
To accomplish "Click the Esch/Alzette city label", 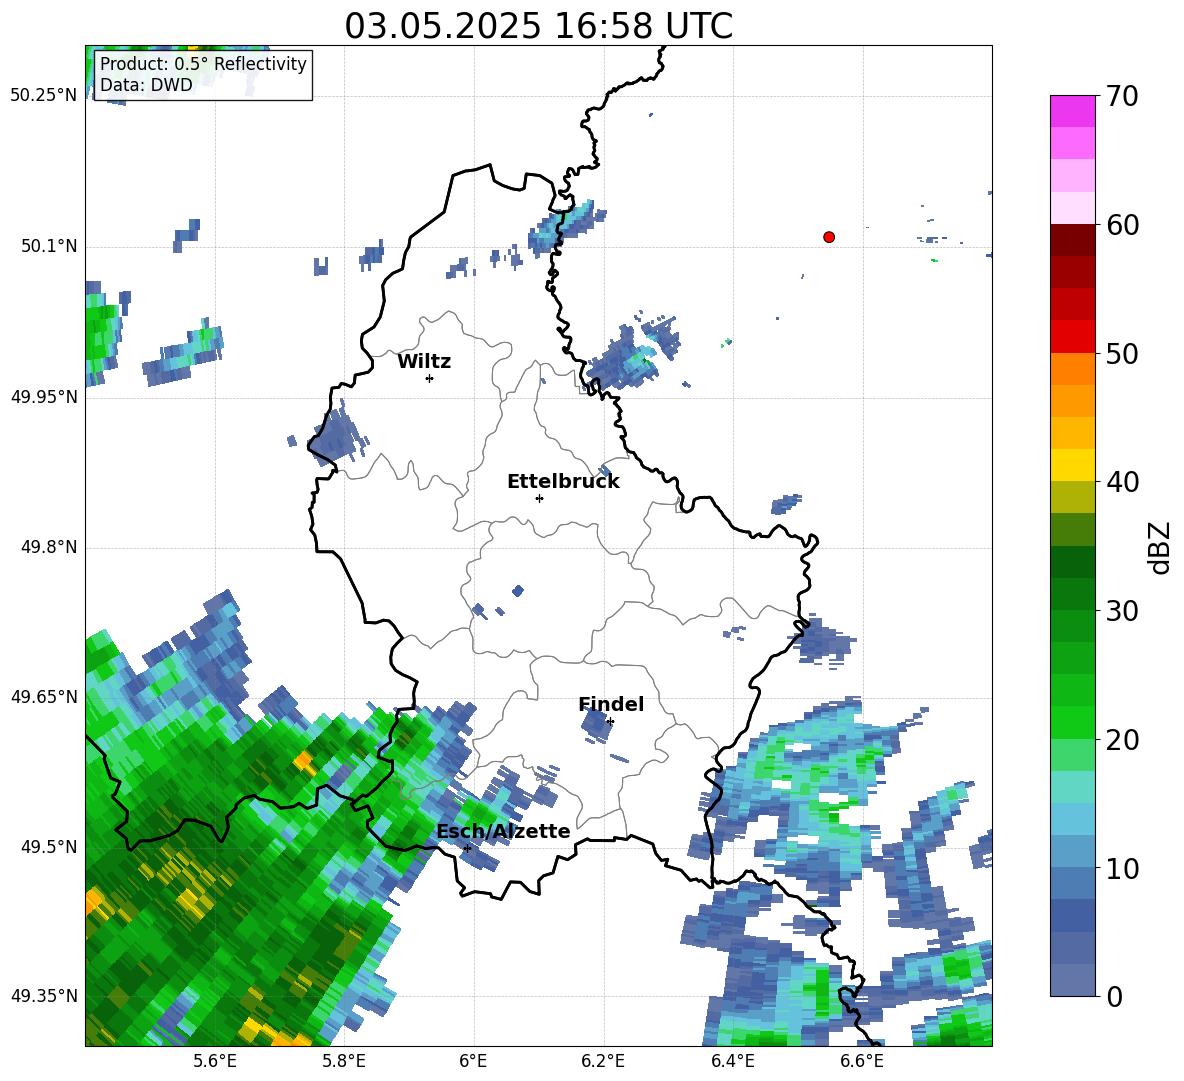I will tap(503, 831).
